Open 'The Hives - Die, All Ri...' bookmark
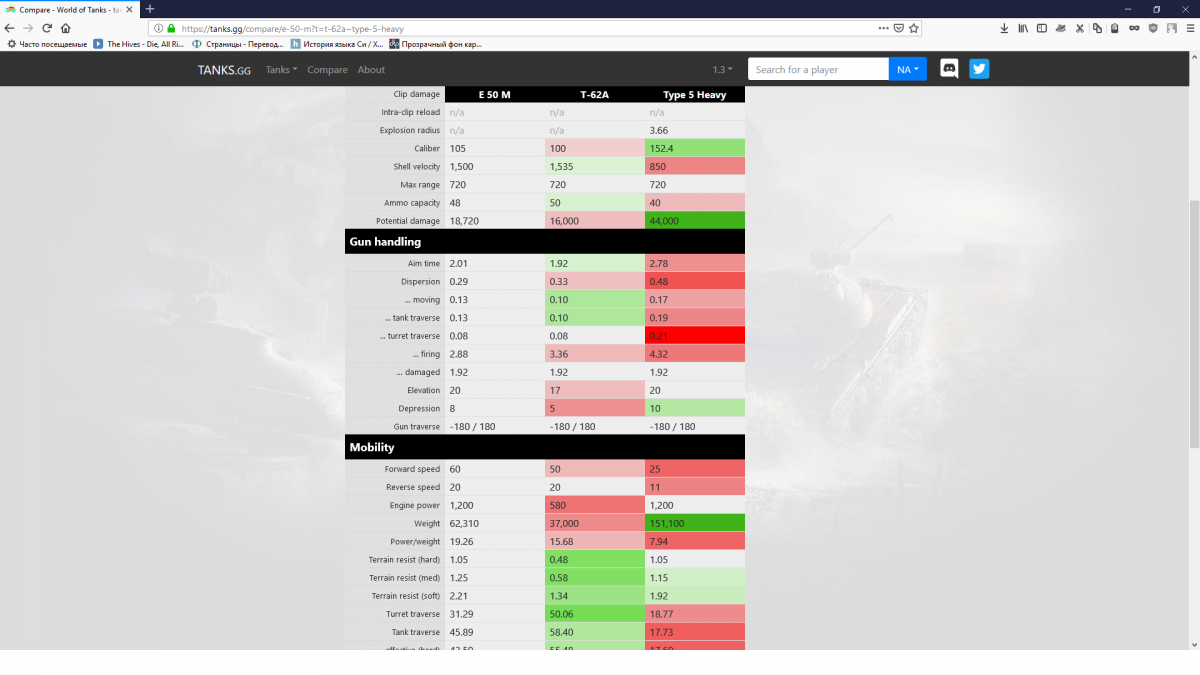The width and height of the screenshot is (1200, 675). 139,44
